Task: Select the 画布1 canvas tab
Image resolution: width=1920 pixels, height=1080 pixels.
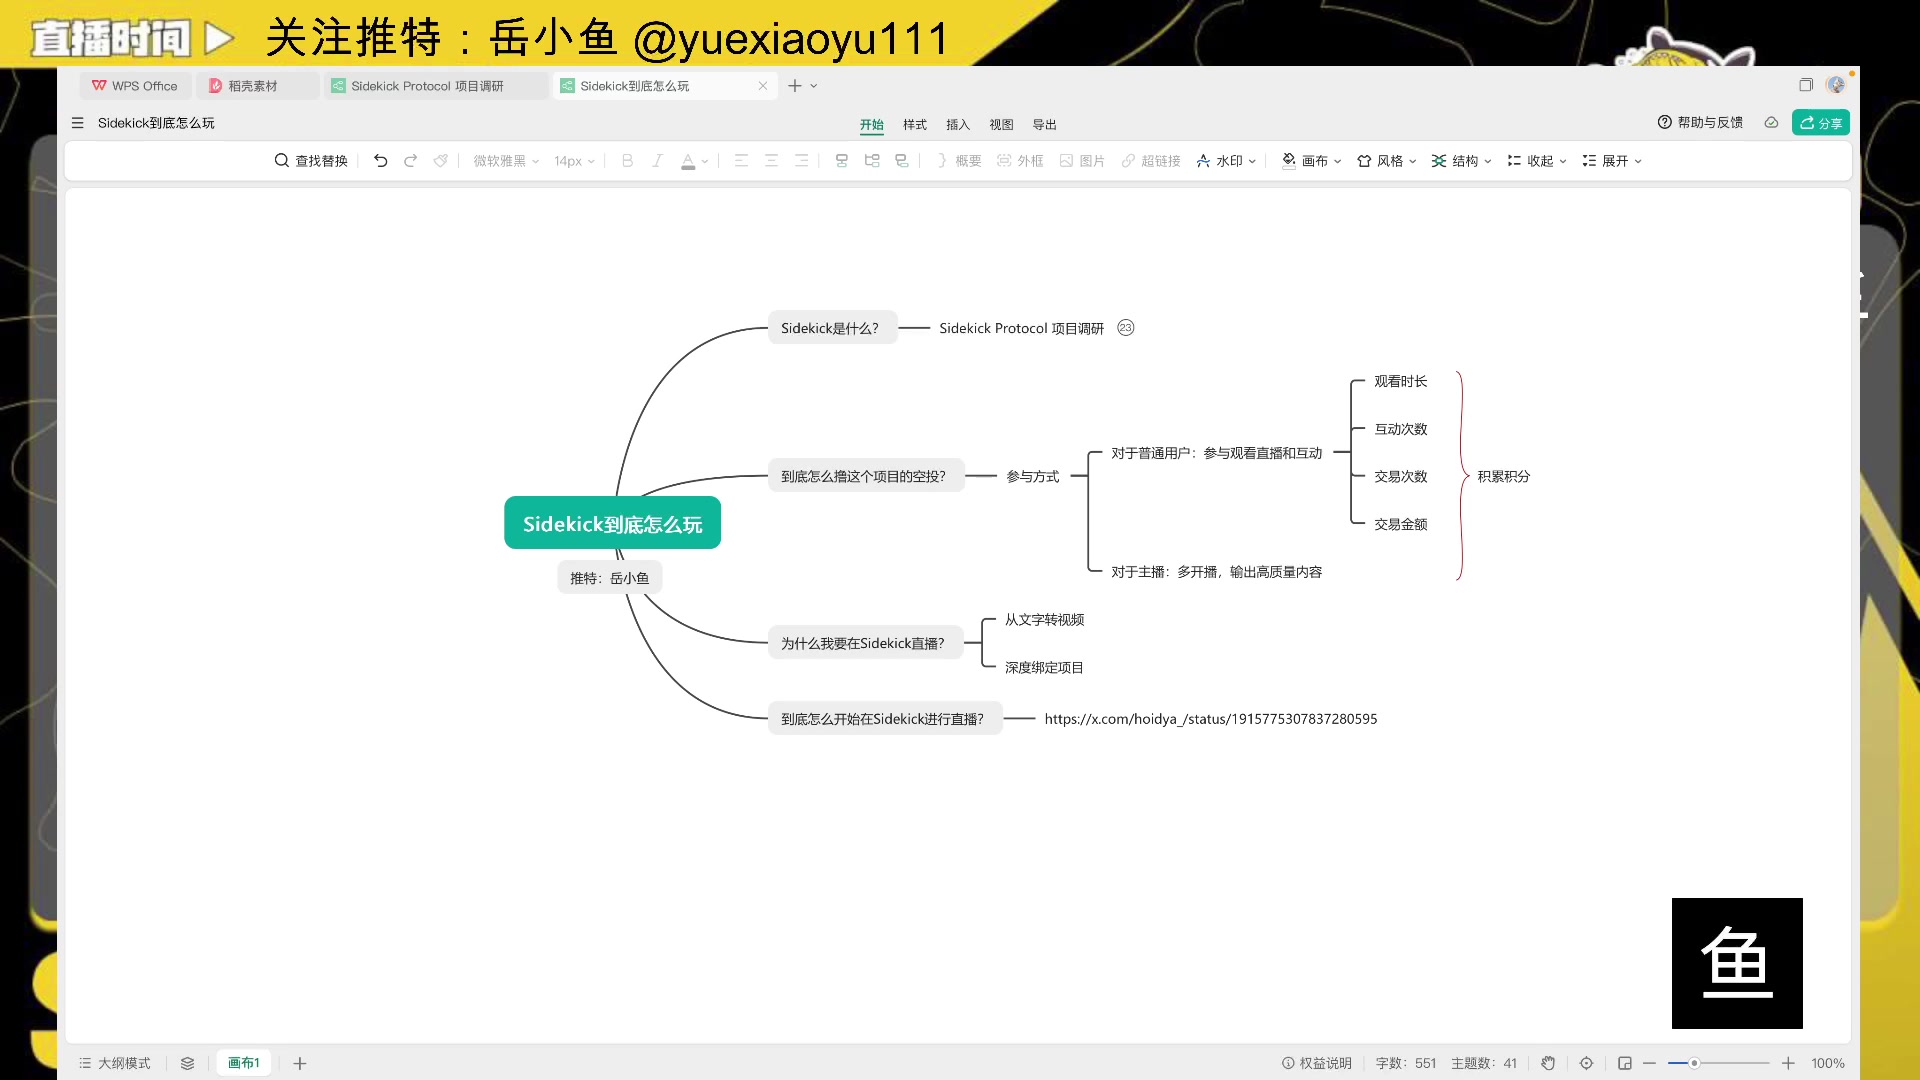Action: (244, 1063)
